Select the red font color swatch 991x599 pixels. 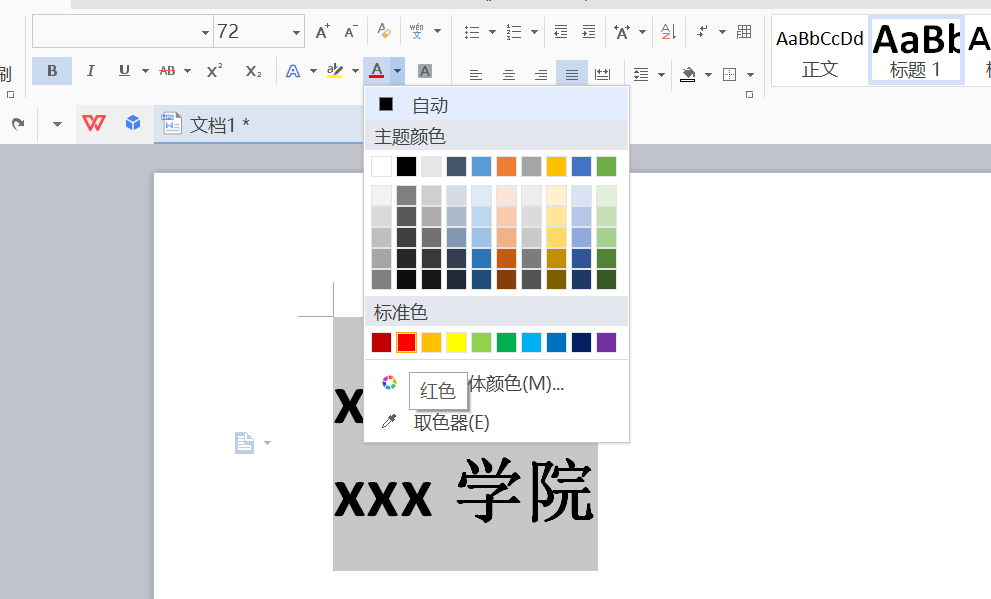tap(405, 342)
